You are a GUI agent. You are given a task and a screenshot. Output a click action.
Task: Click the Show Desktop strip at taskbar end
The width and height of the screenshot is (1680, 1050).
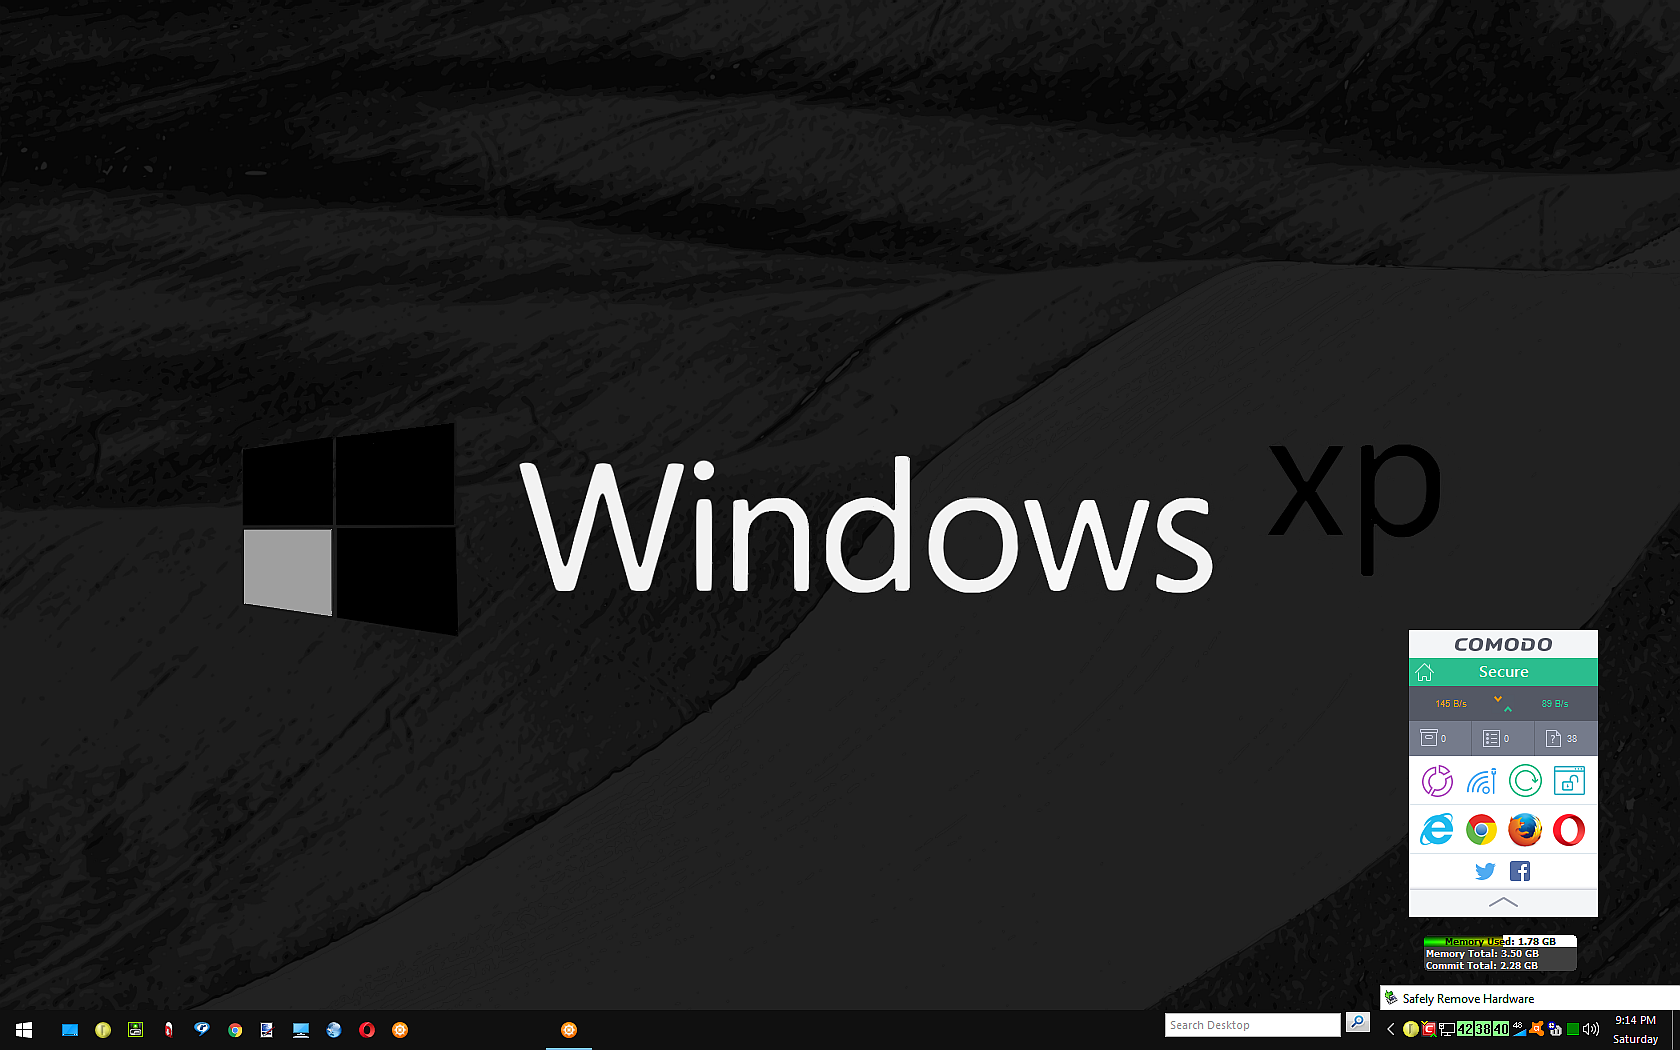[x=1677, y=1030]
